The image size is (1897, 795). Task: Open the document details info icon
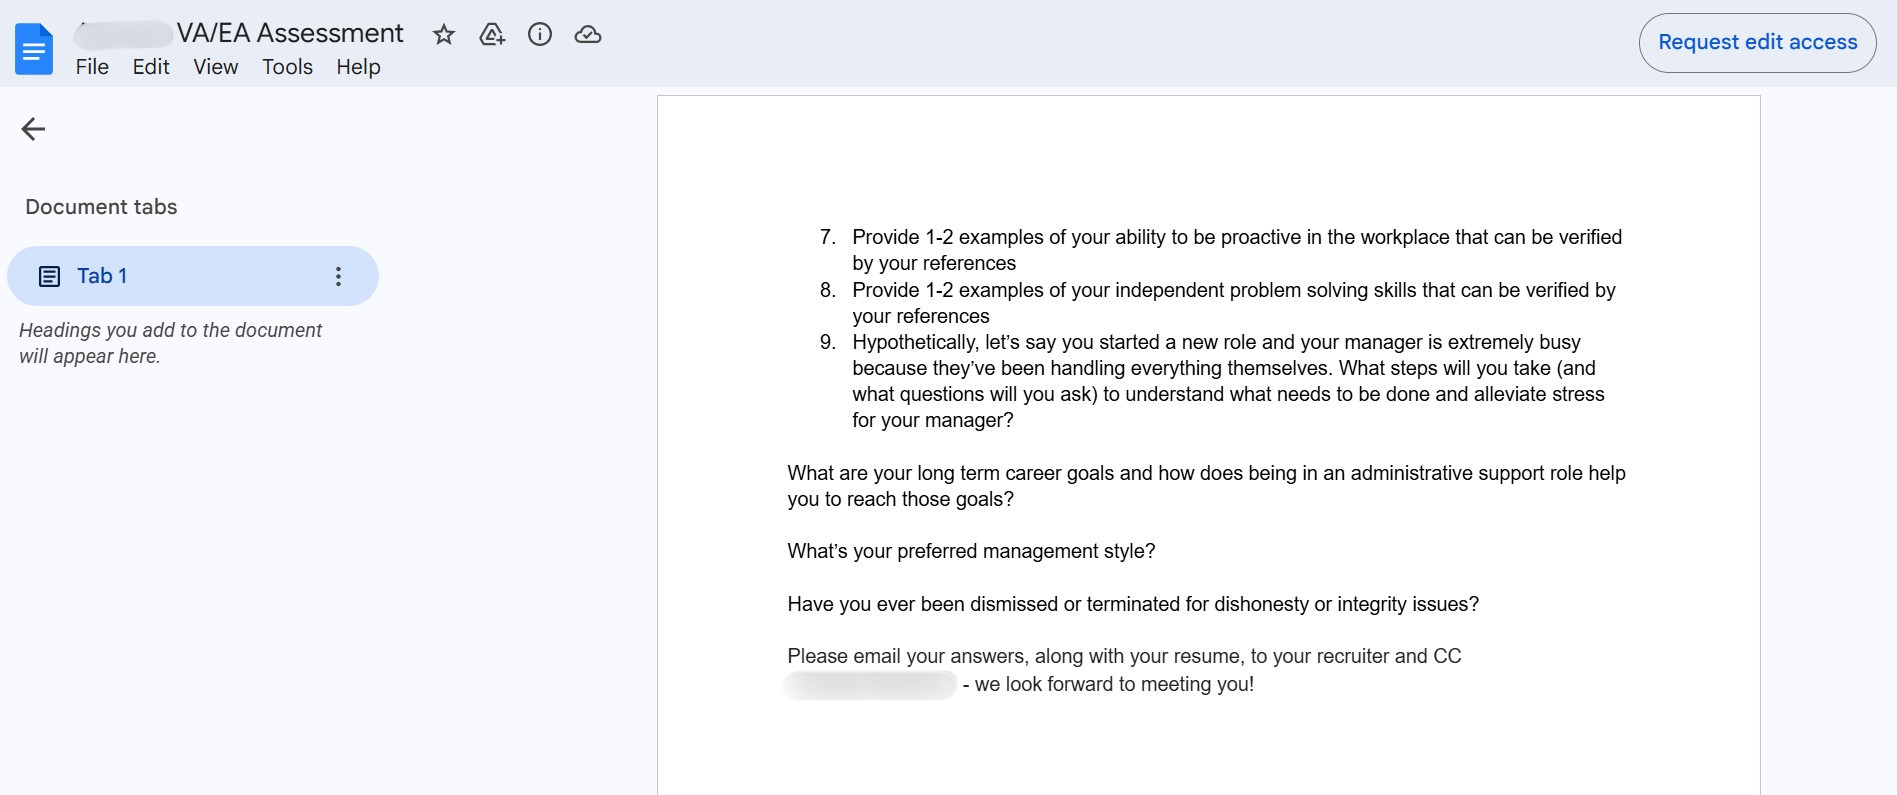(x=540, y=35)
